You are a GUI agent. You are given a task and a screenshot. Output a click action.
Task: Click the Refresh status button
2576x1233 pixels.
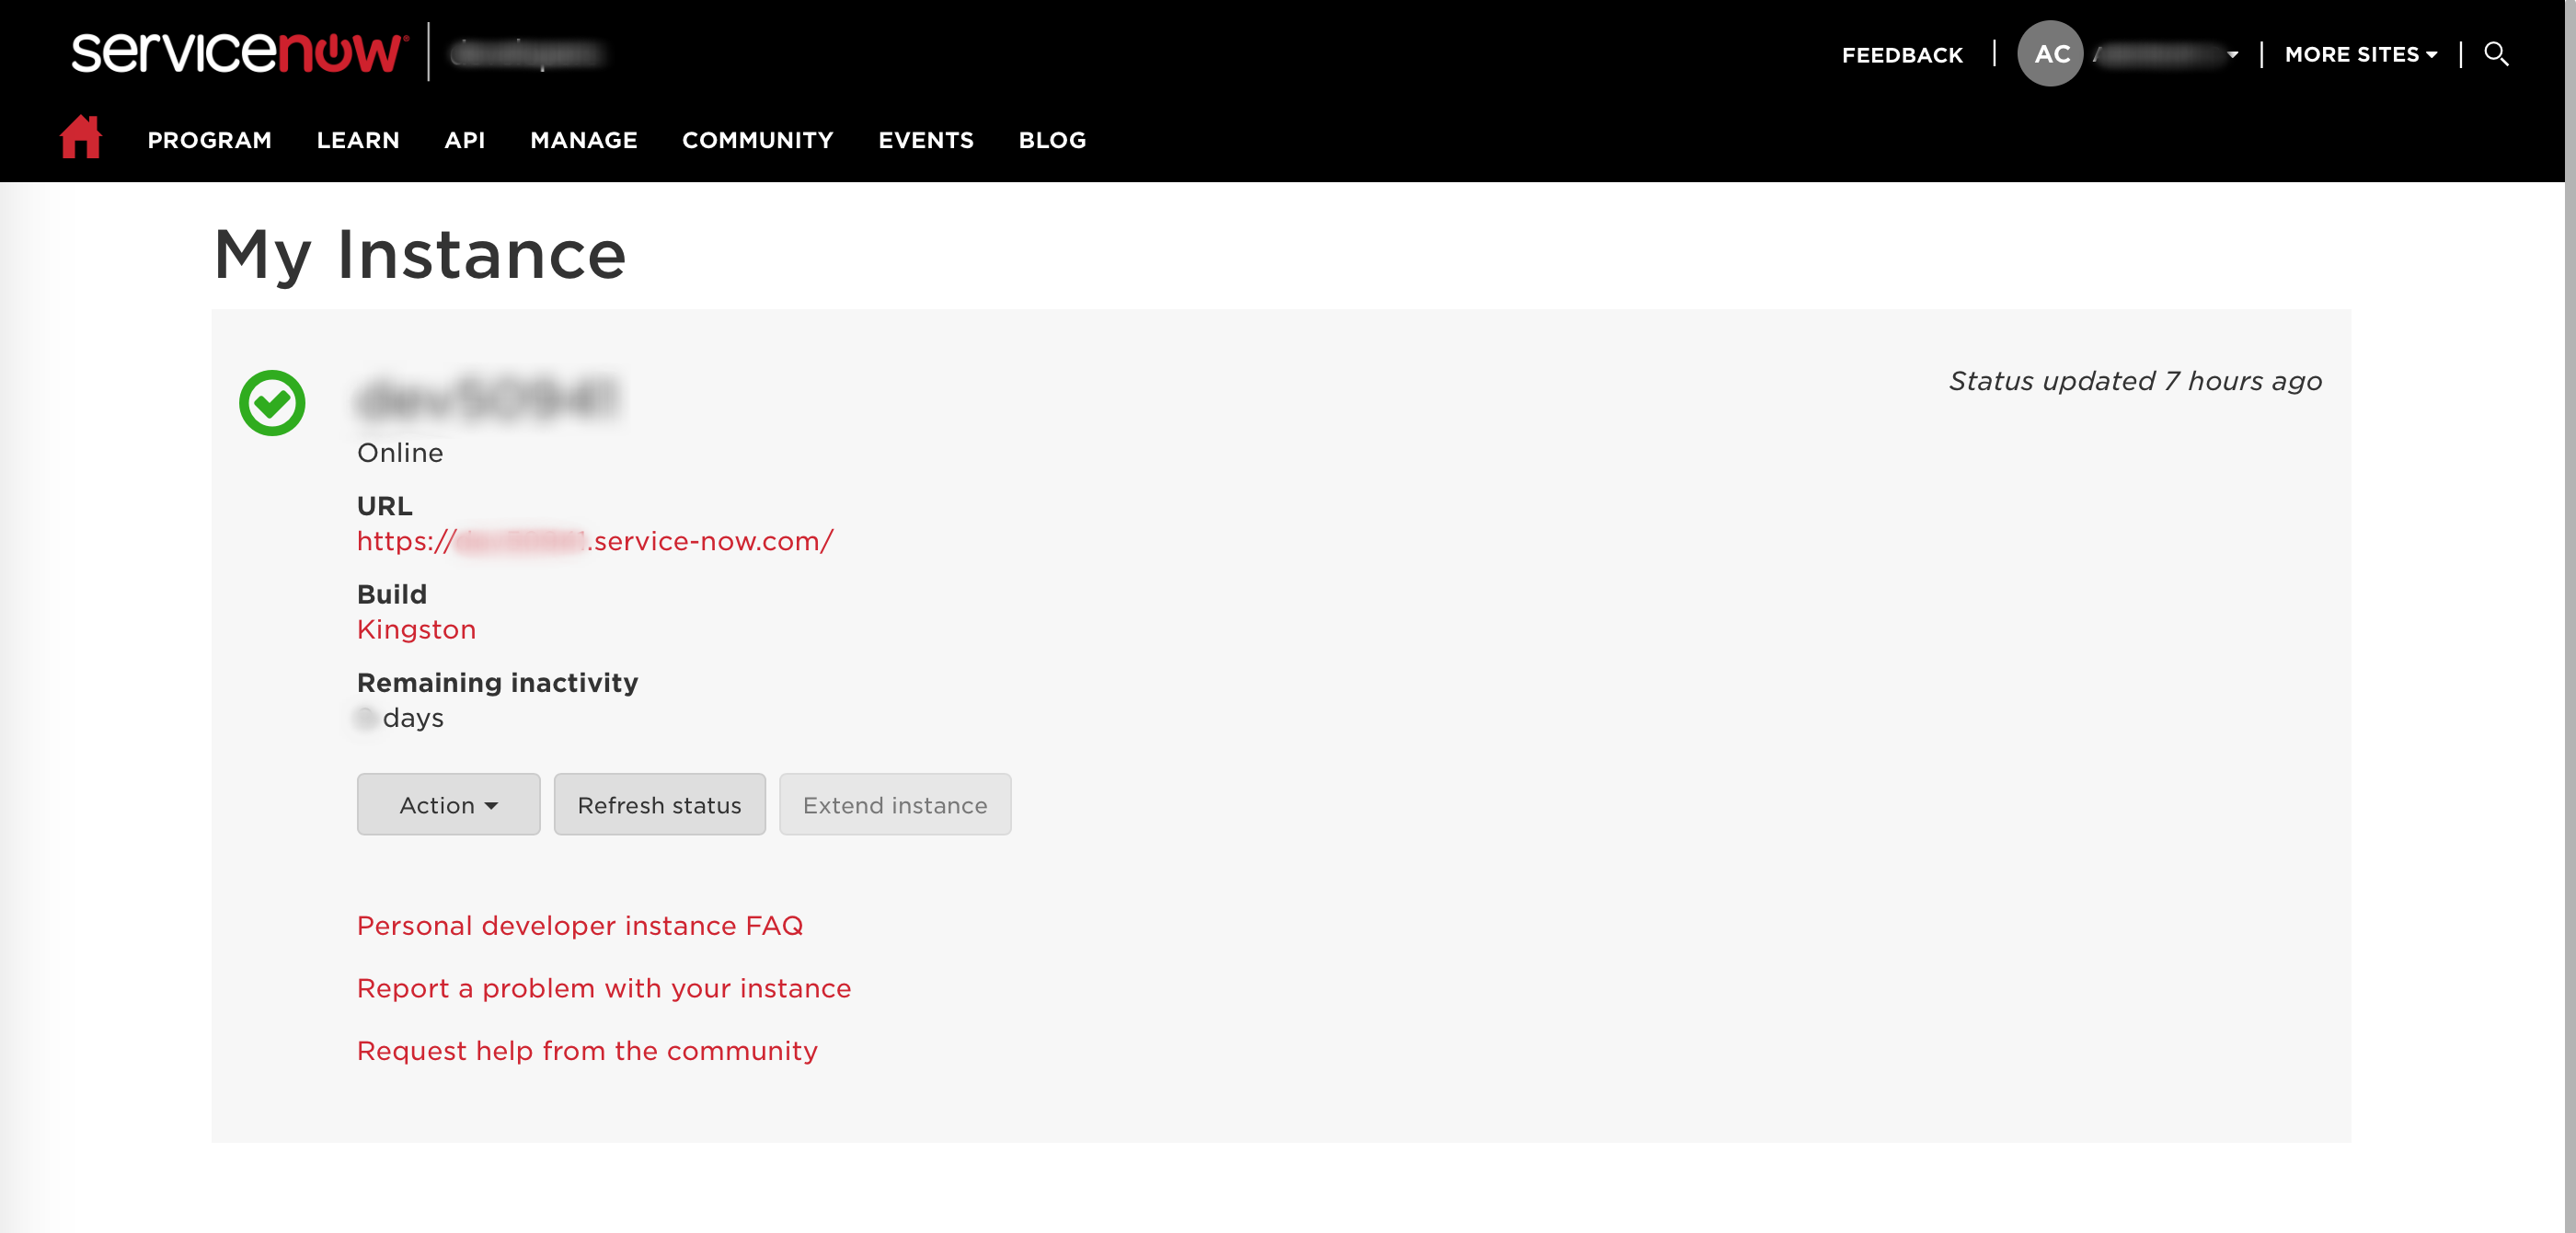(660, 805)
